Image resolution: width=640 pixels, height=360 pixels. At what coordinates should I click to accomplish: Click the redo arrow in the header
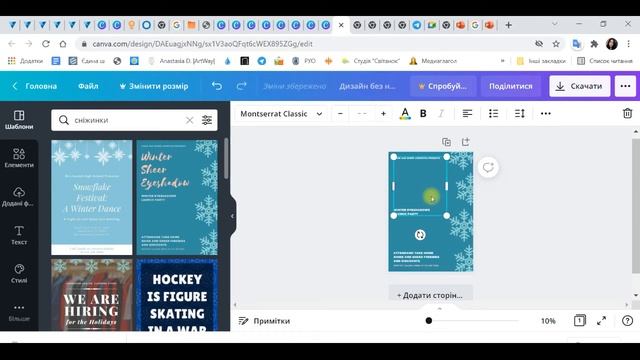coord(242,86)
